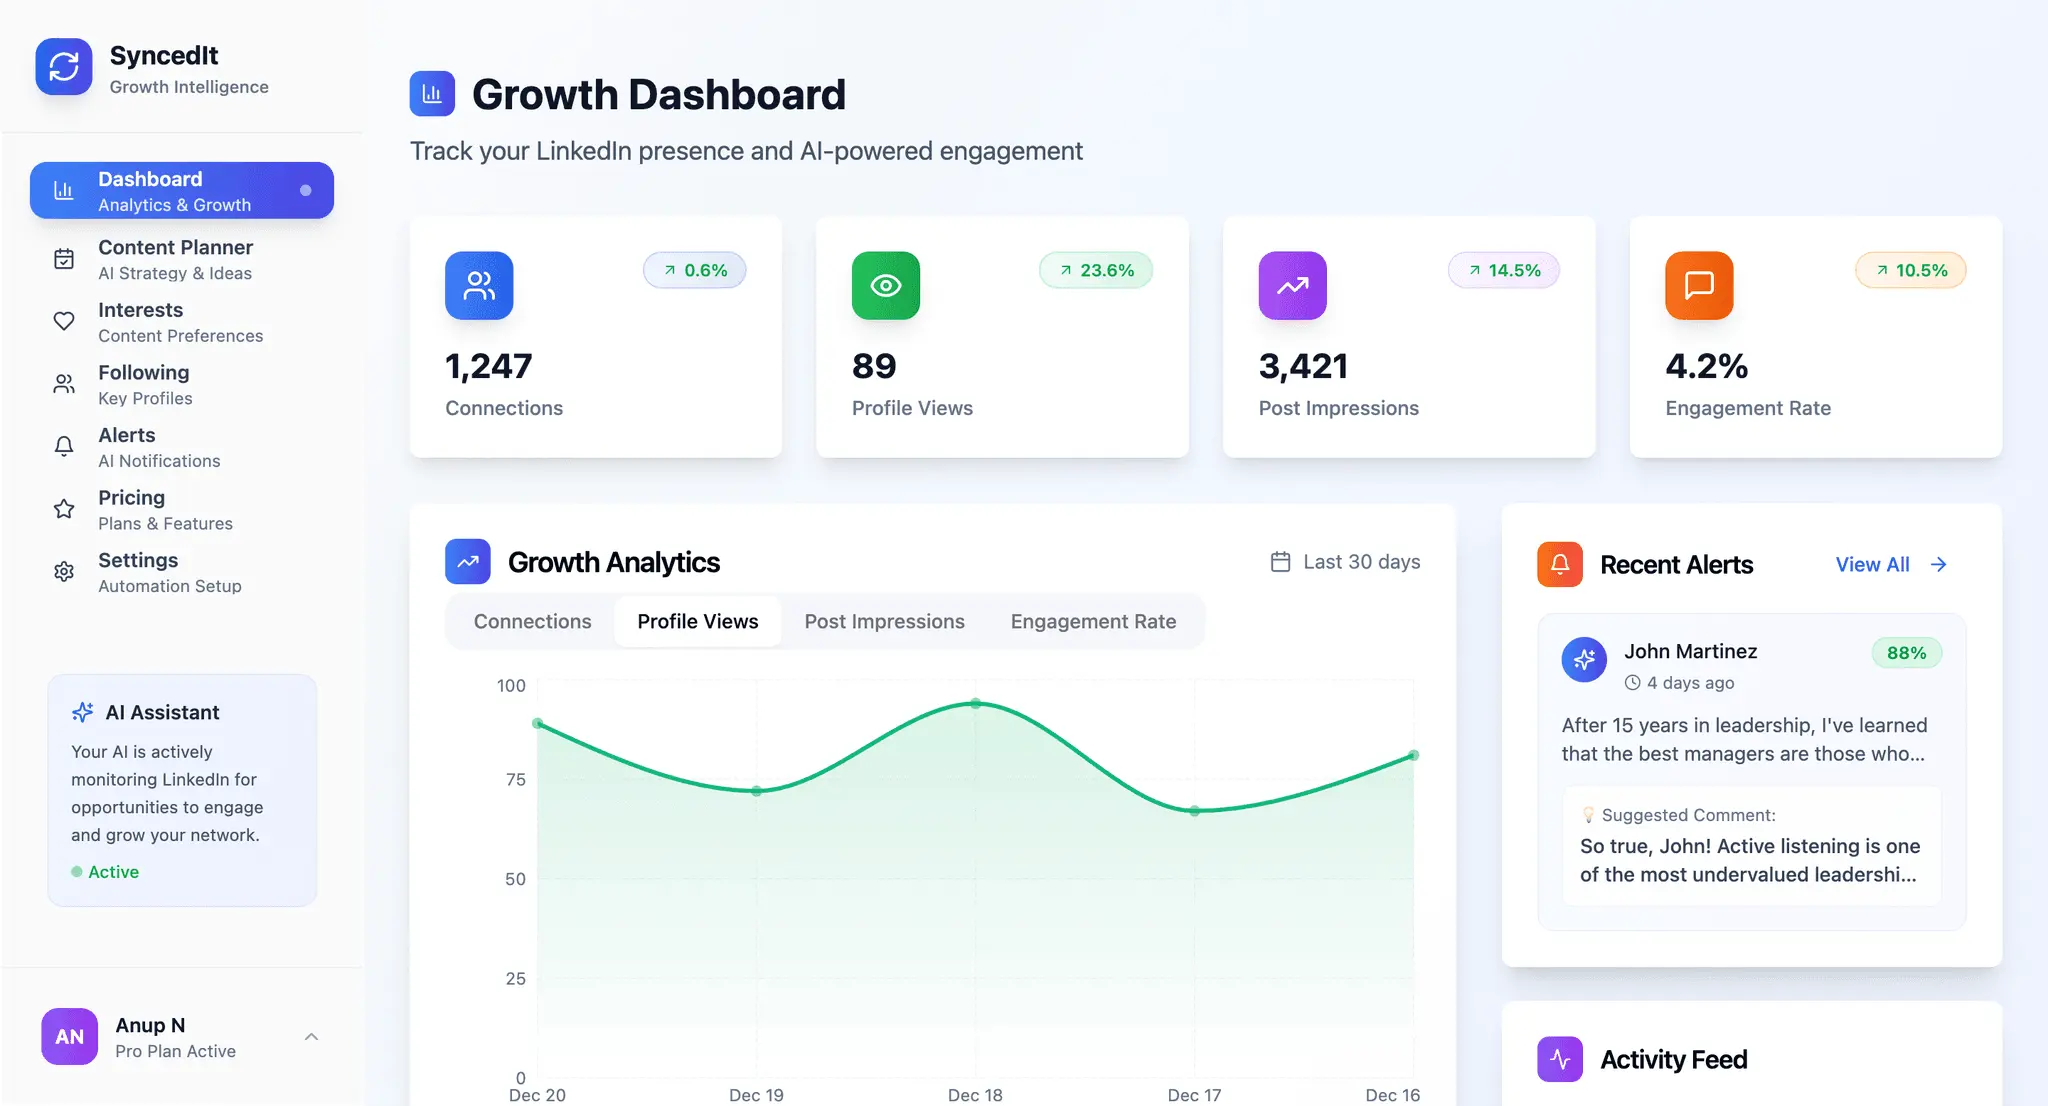Open Pricing via the star icon

[x=64, y=509]
